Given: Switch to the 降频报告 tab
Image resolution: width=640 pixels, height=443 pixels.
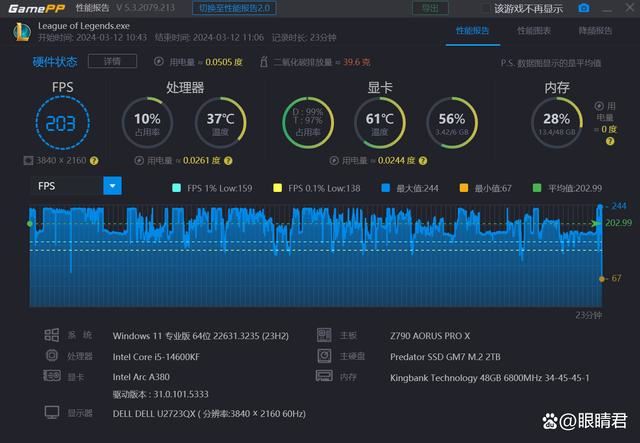Looking at the screenshot, I should (x=595, y=31).
